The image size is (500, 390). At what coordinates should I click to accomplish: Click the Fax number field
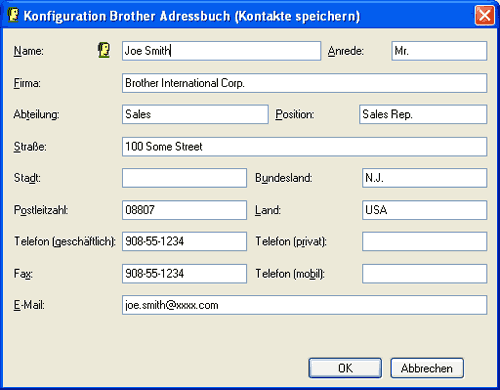(x=184, y=274)
